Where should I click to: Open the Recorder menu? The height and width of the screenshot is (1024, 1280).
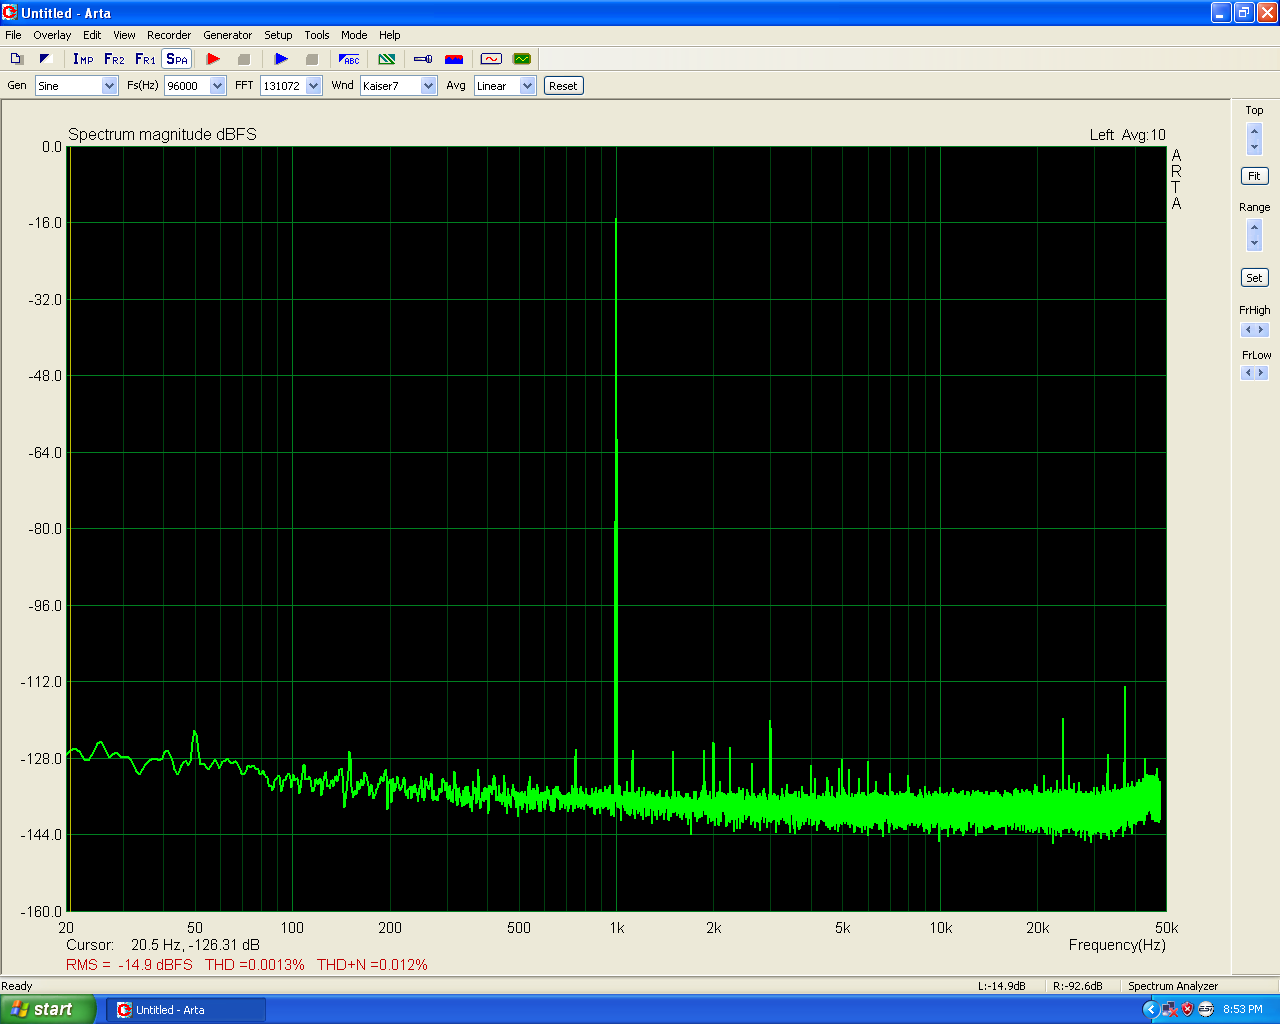pos(169,35)
